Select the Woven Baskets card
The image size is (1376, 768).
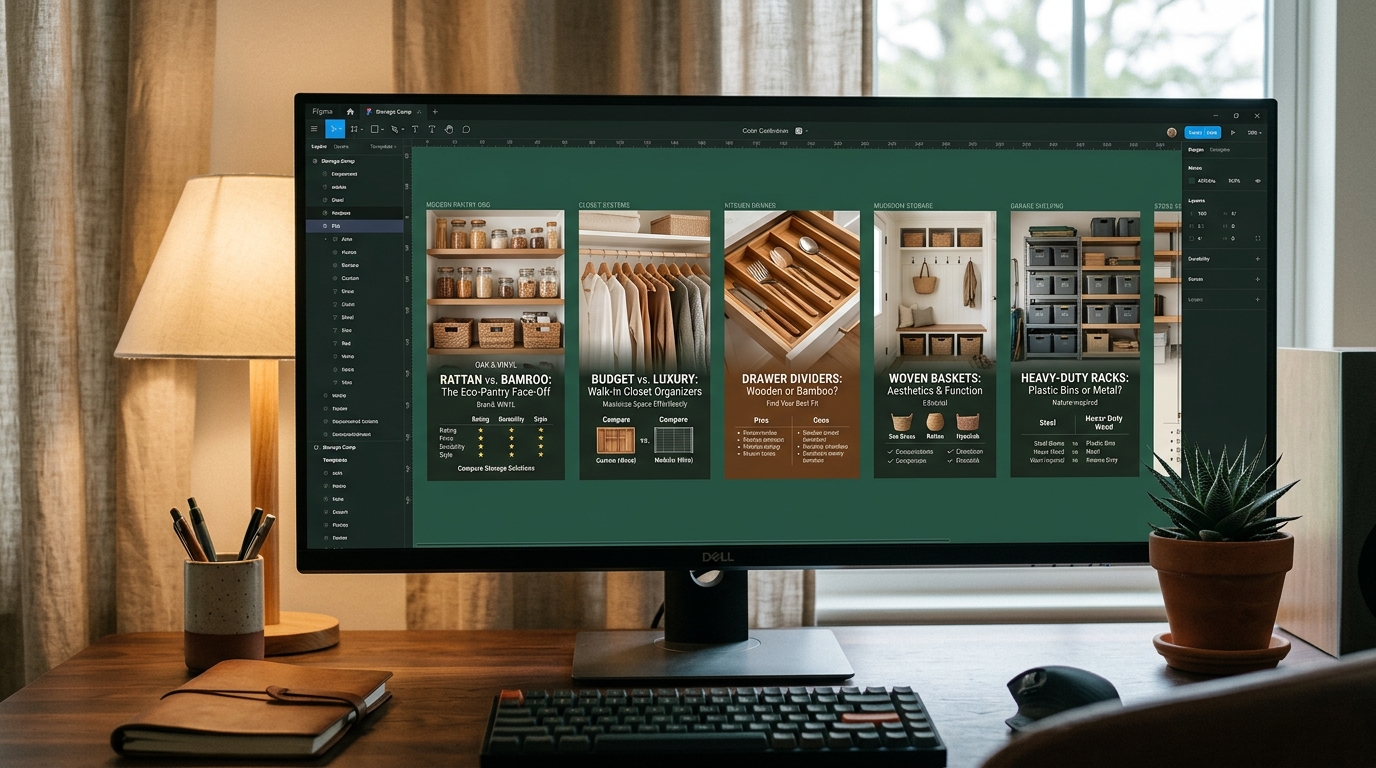point(935,345)
